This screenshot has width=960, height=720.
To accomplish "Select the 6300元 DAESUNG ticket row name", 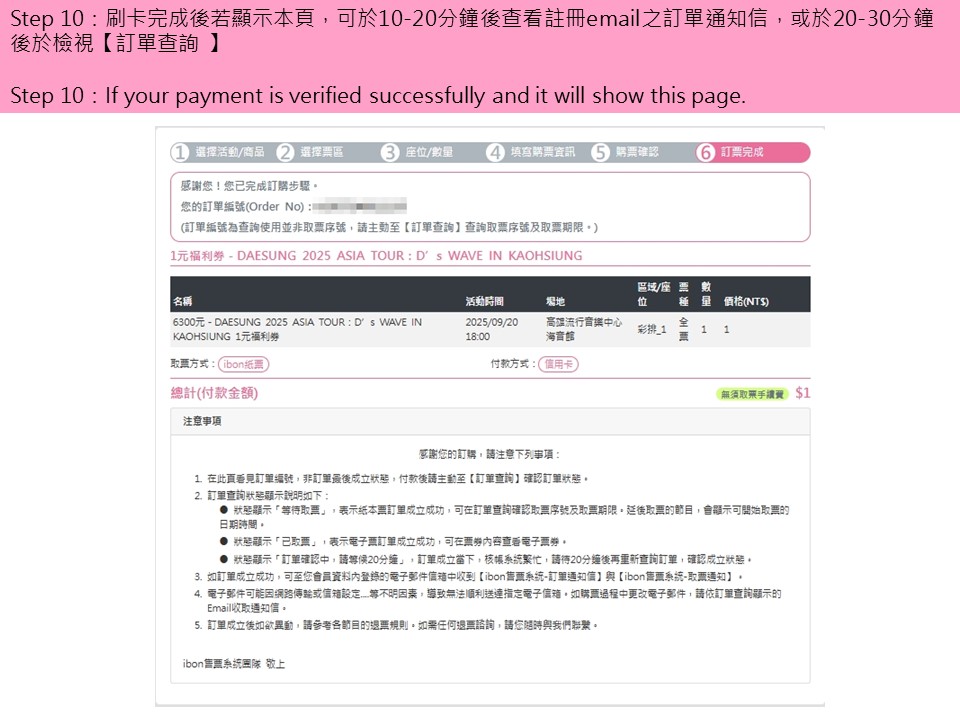I will (x=297, y=329).
